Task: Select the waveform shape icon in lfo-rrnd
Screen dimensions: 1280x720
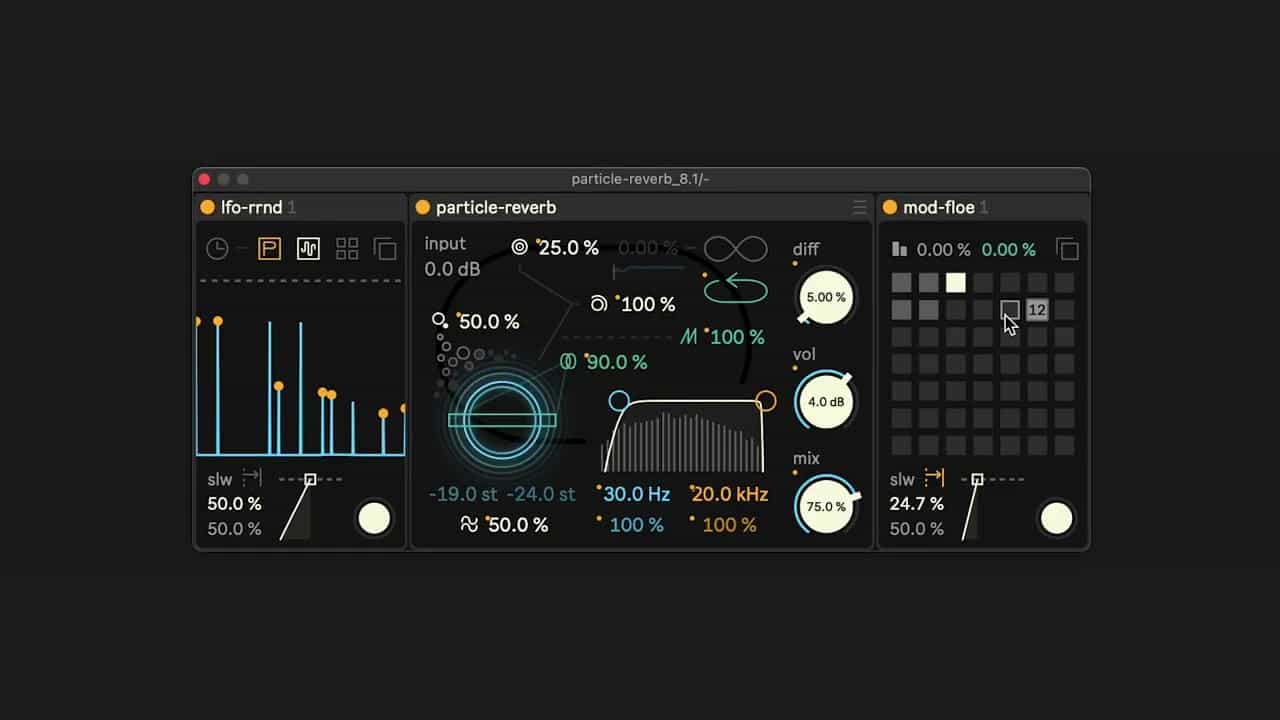Action: click(x=308, y=249)
